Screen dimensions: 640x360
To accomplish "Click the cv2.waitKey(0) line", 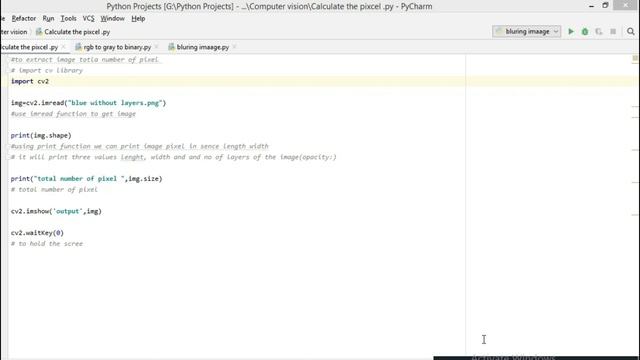I will (x=37, y=233).
